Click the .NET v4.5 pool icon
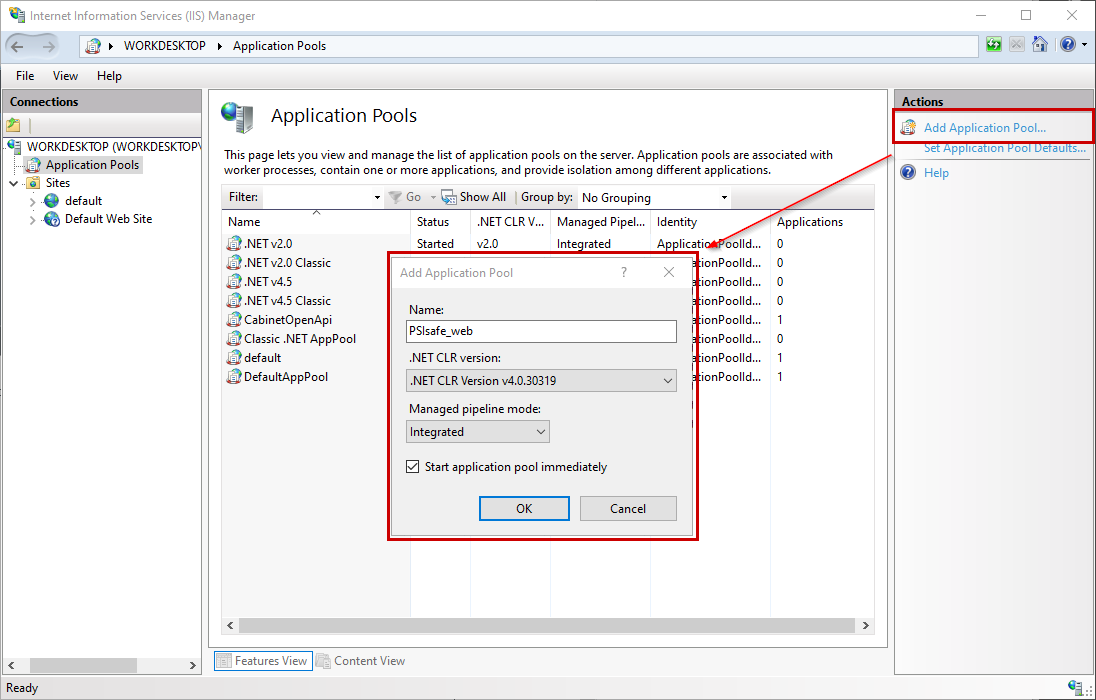The width and height of the screenshot is (1096, 700). pyautogui.click(x=234, y=282)
